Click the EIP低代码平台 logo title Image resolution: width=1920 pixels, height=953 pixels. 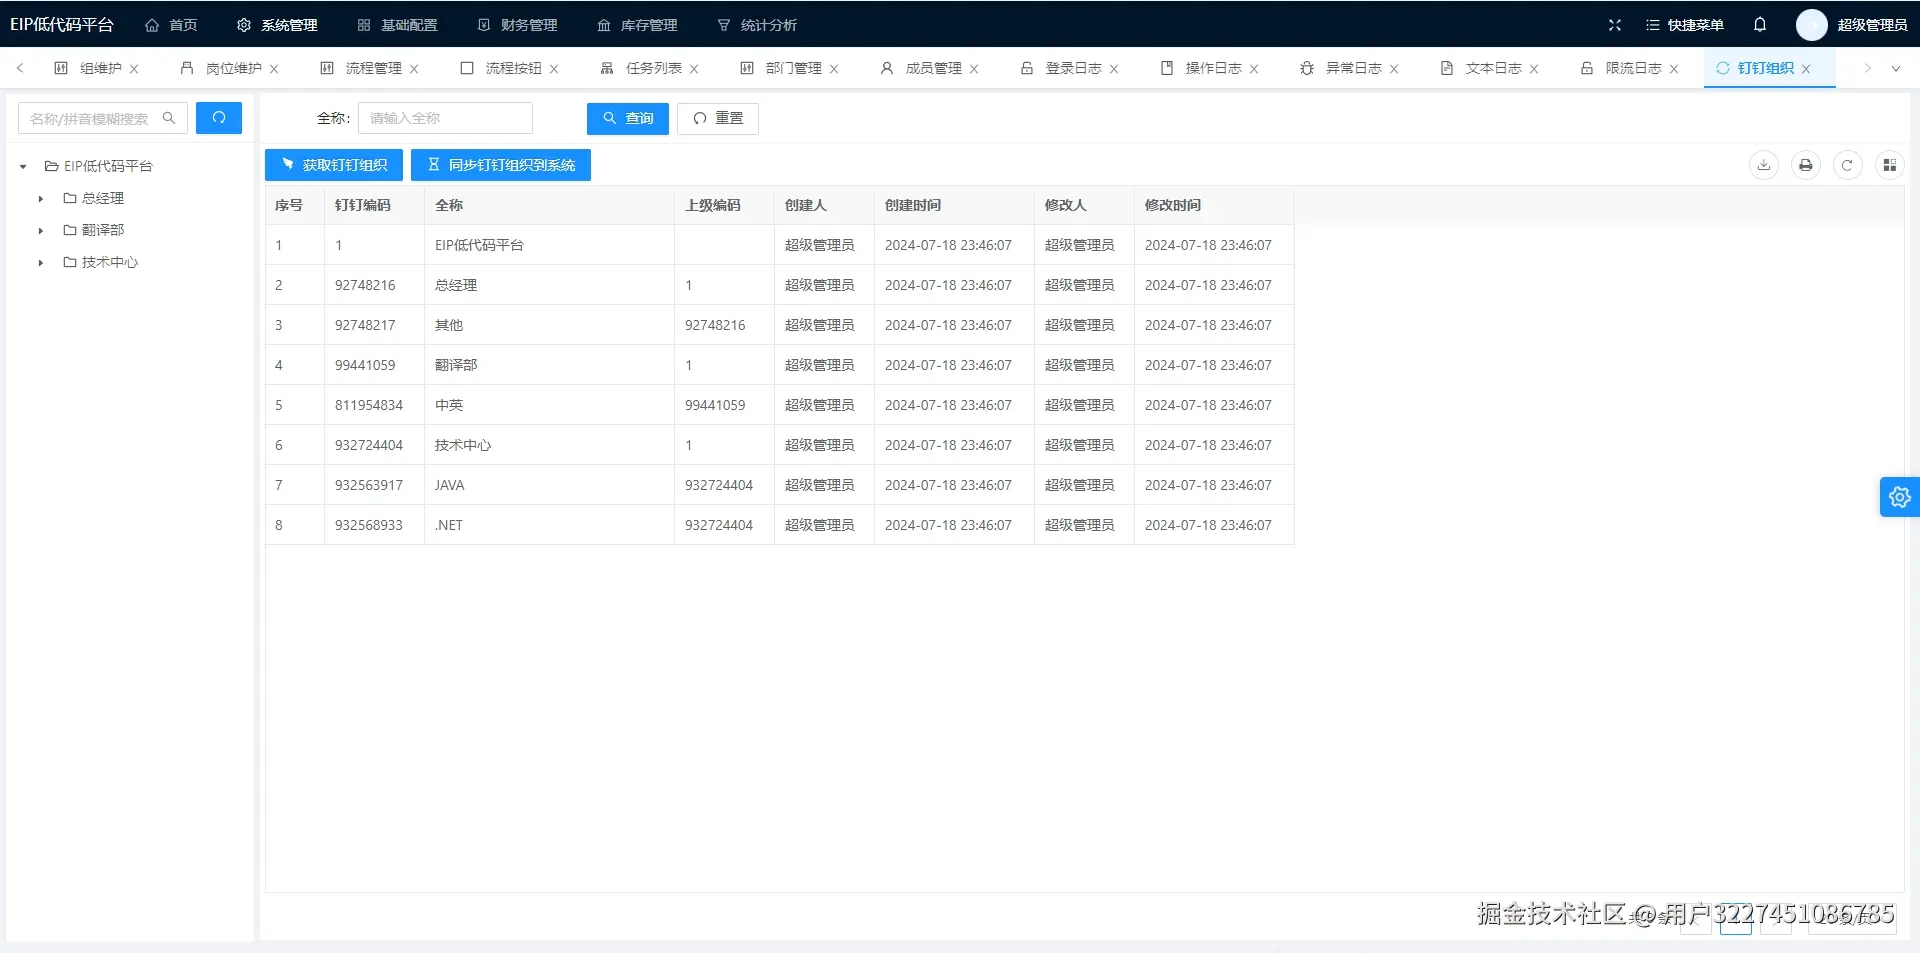(62, 24)
